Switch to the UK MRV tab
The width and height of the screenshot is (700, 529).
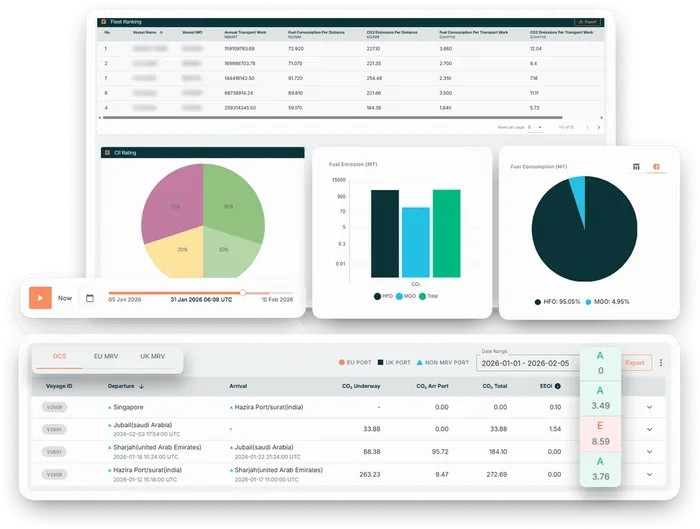click(153, 357)
